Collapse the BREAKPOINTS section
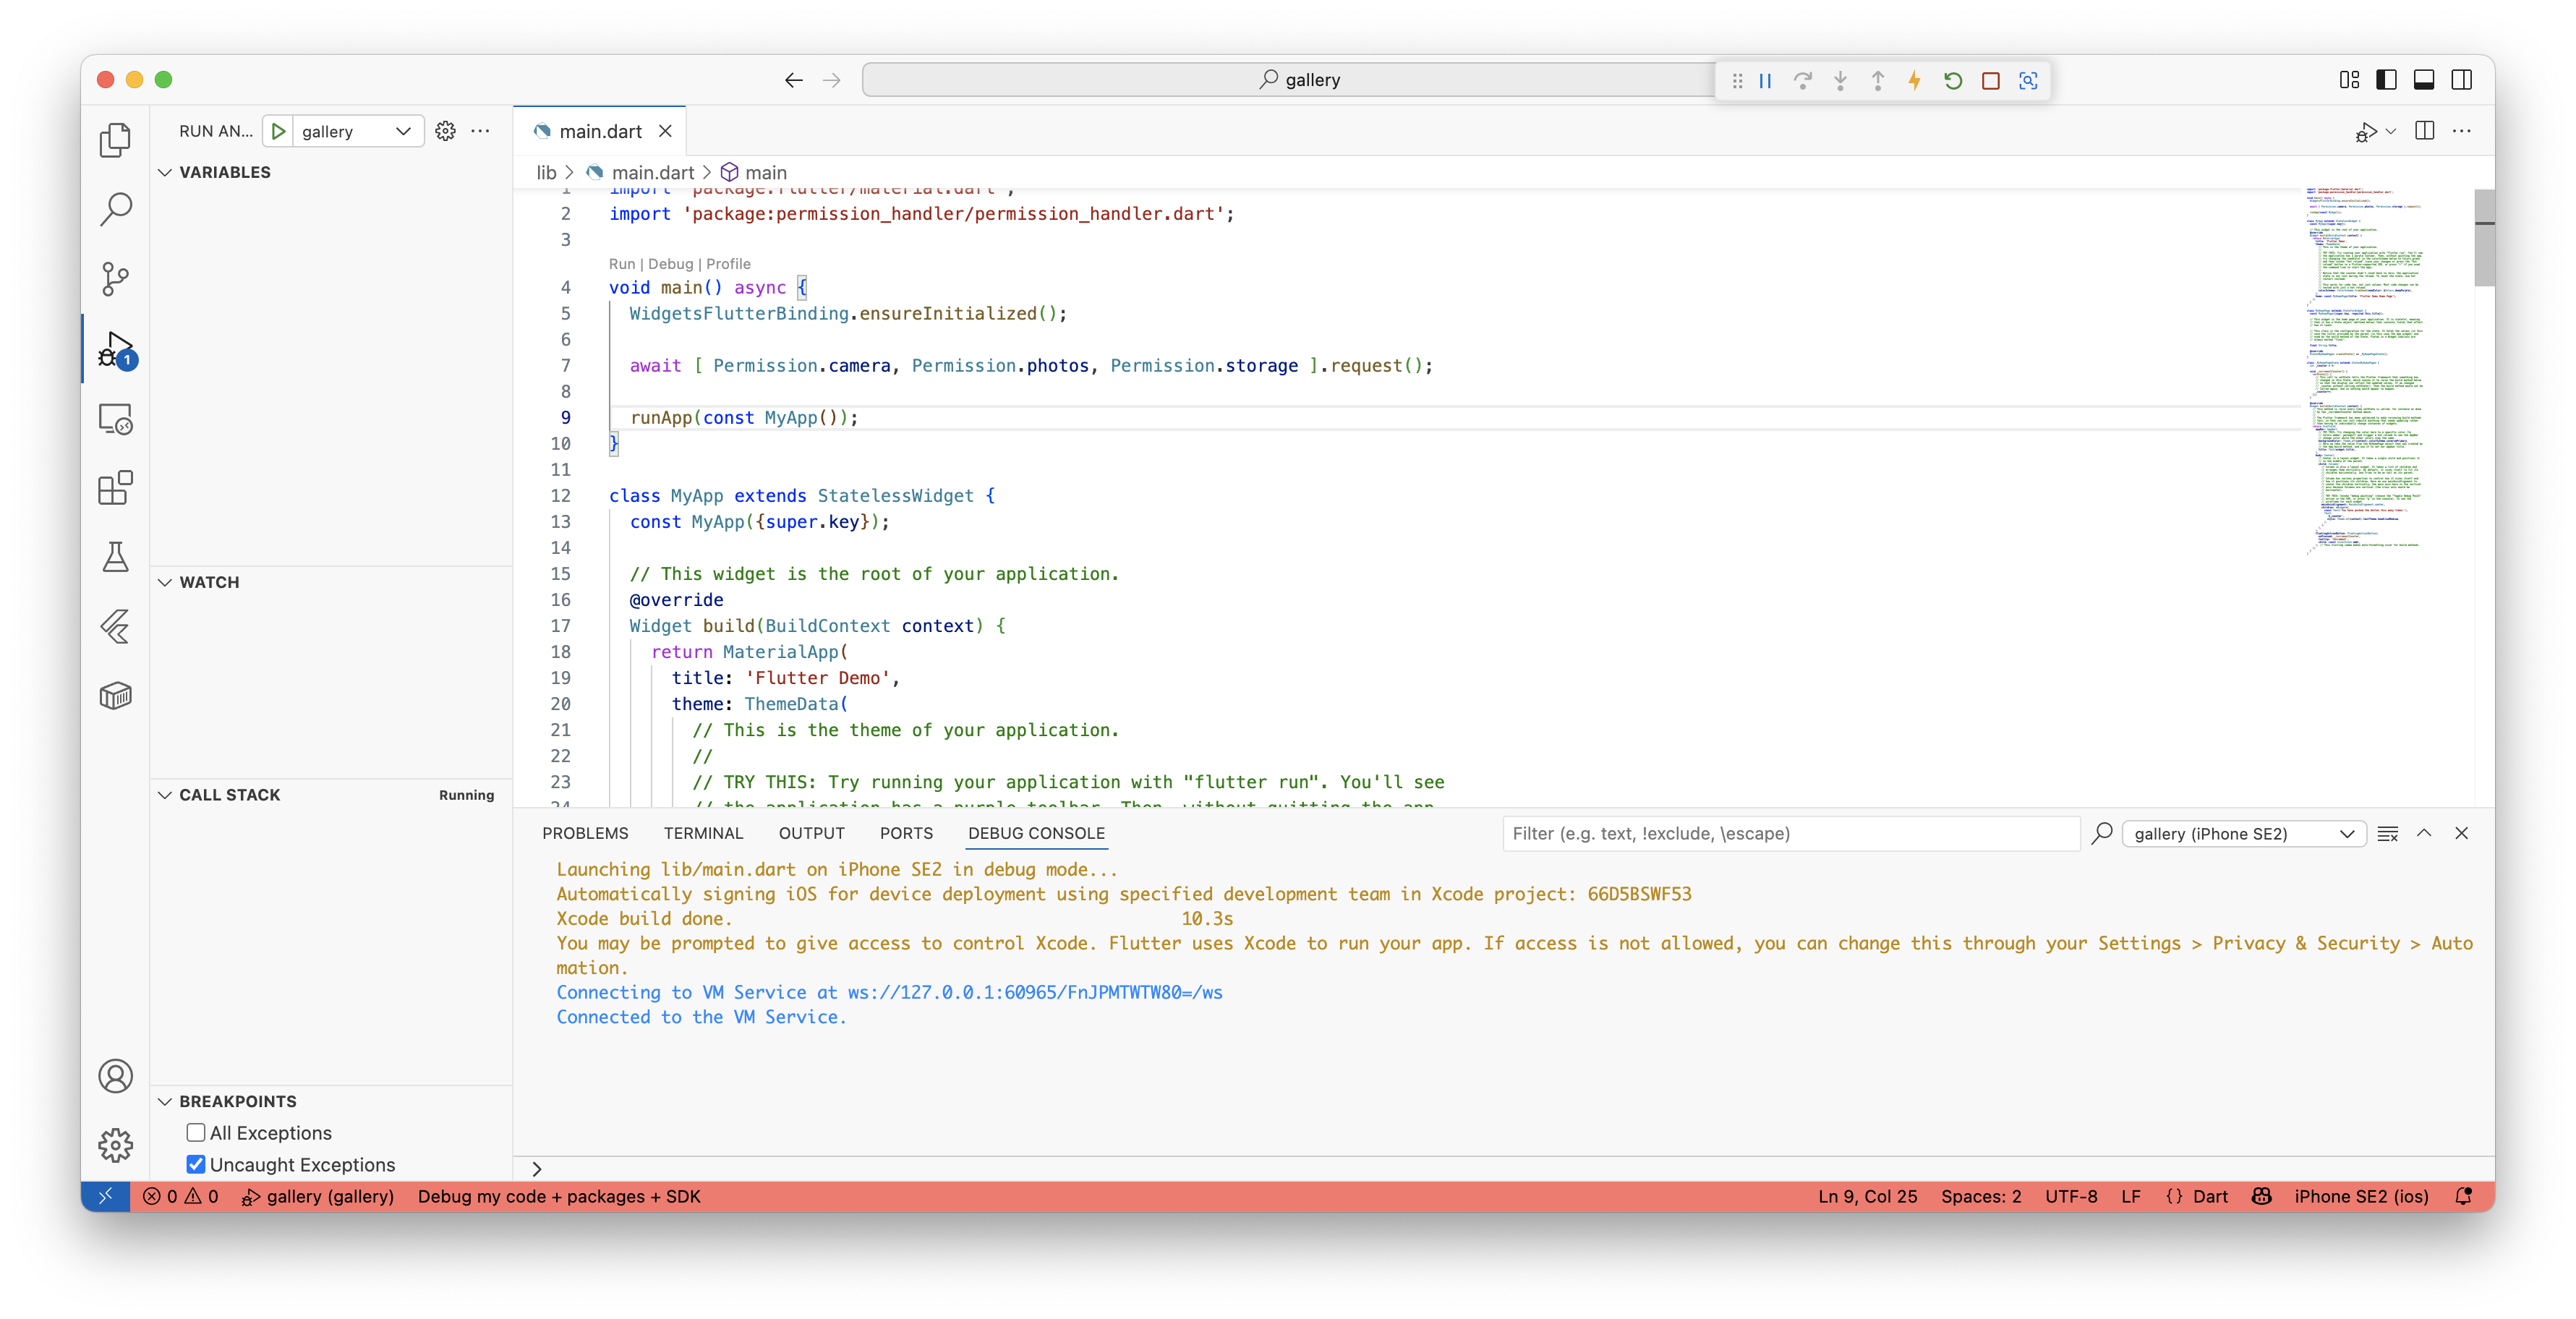The width and height of the screenshot is (2576, 1319). pos(165,1101)
